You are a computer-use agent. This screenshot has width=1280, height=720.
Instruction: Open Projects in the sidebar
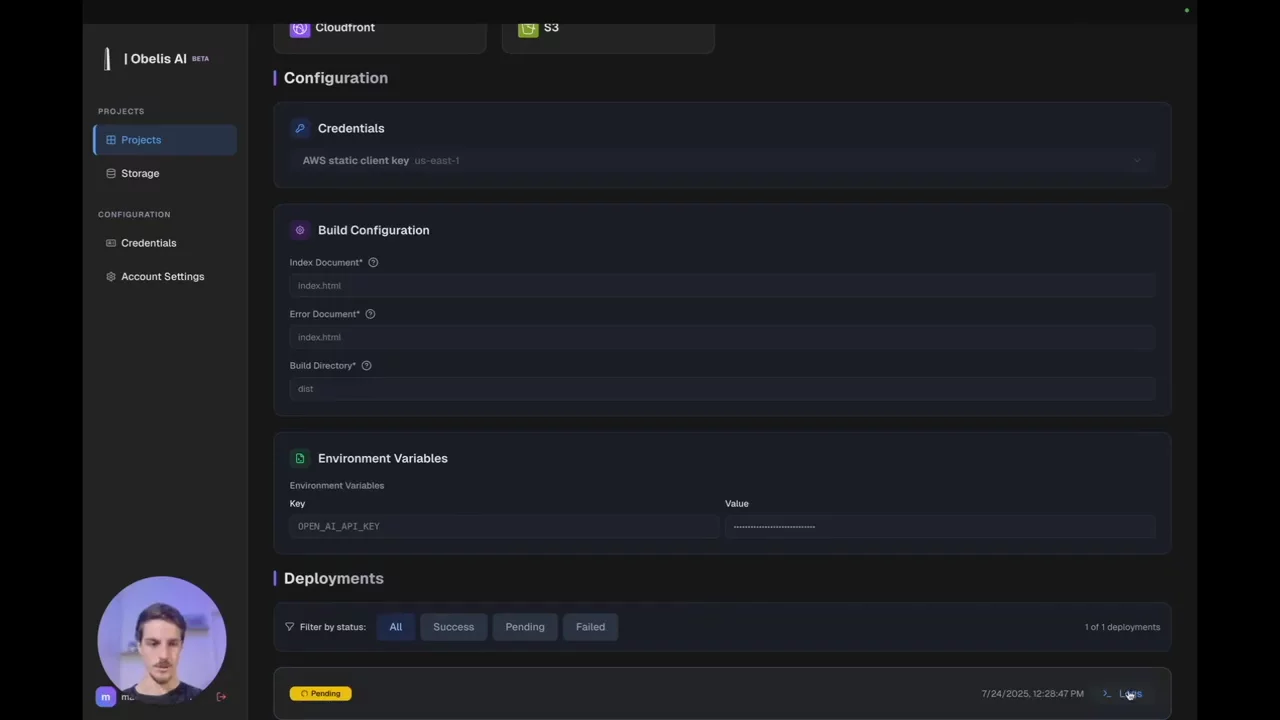point(165,140)
